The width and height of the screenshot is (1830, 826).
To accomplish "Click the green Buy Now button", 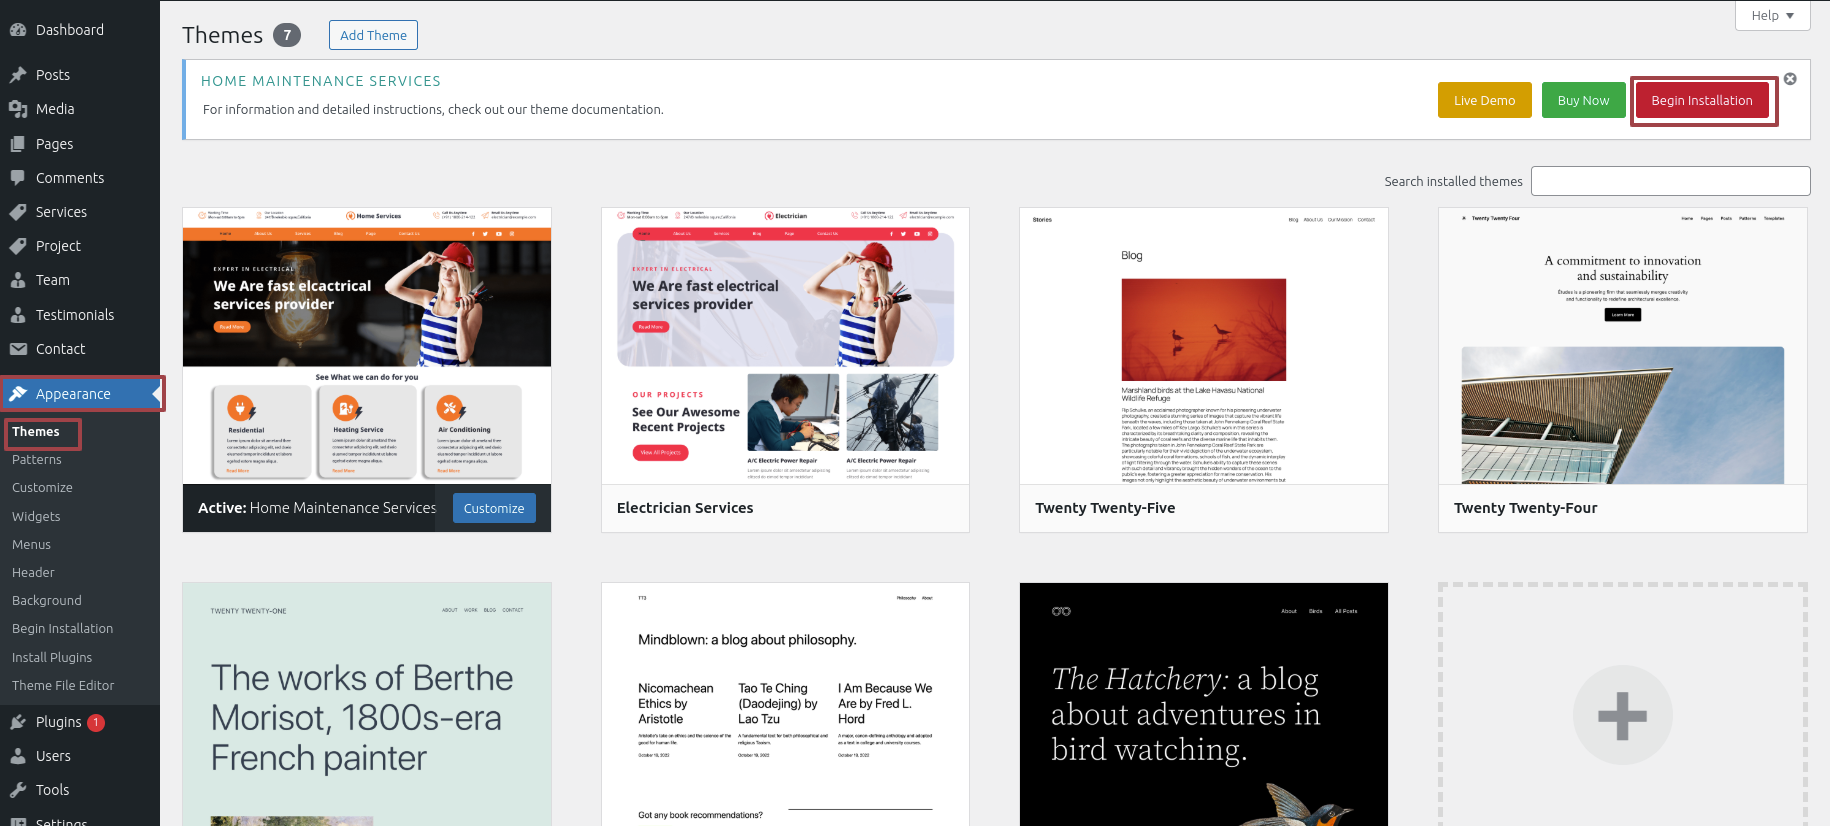I will (1583, 100).
